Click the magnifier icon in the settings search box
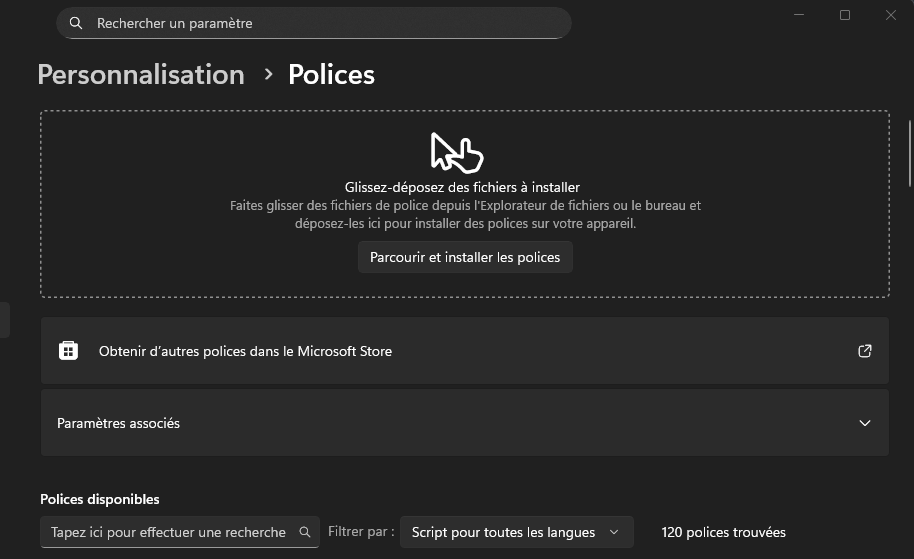This screenshot has width=914, height=559. (x=76, y=23)
